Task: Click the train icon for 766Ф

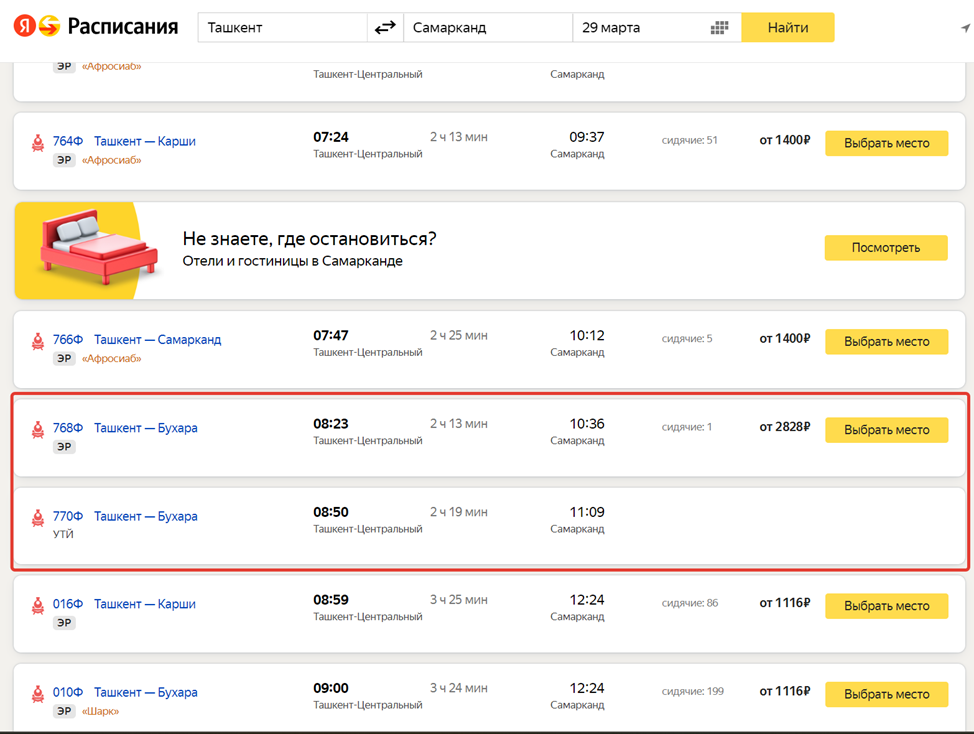Action: [x=38, y=340]
